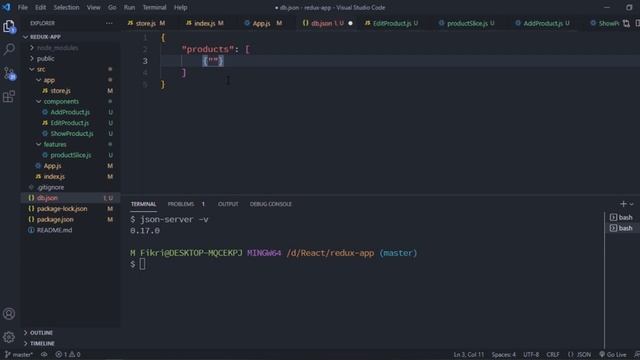Expand the node_modules folder
The height and width of the screenshot is (360, 640).
(71, 48)
